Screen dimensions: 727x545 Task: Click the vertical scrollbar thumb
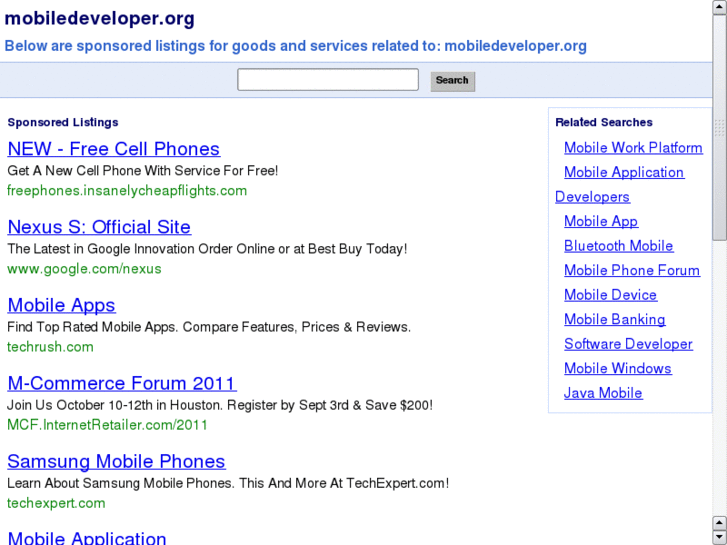(720, 128)
